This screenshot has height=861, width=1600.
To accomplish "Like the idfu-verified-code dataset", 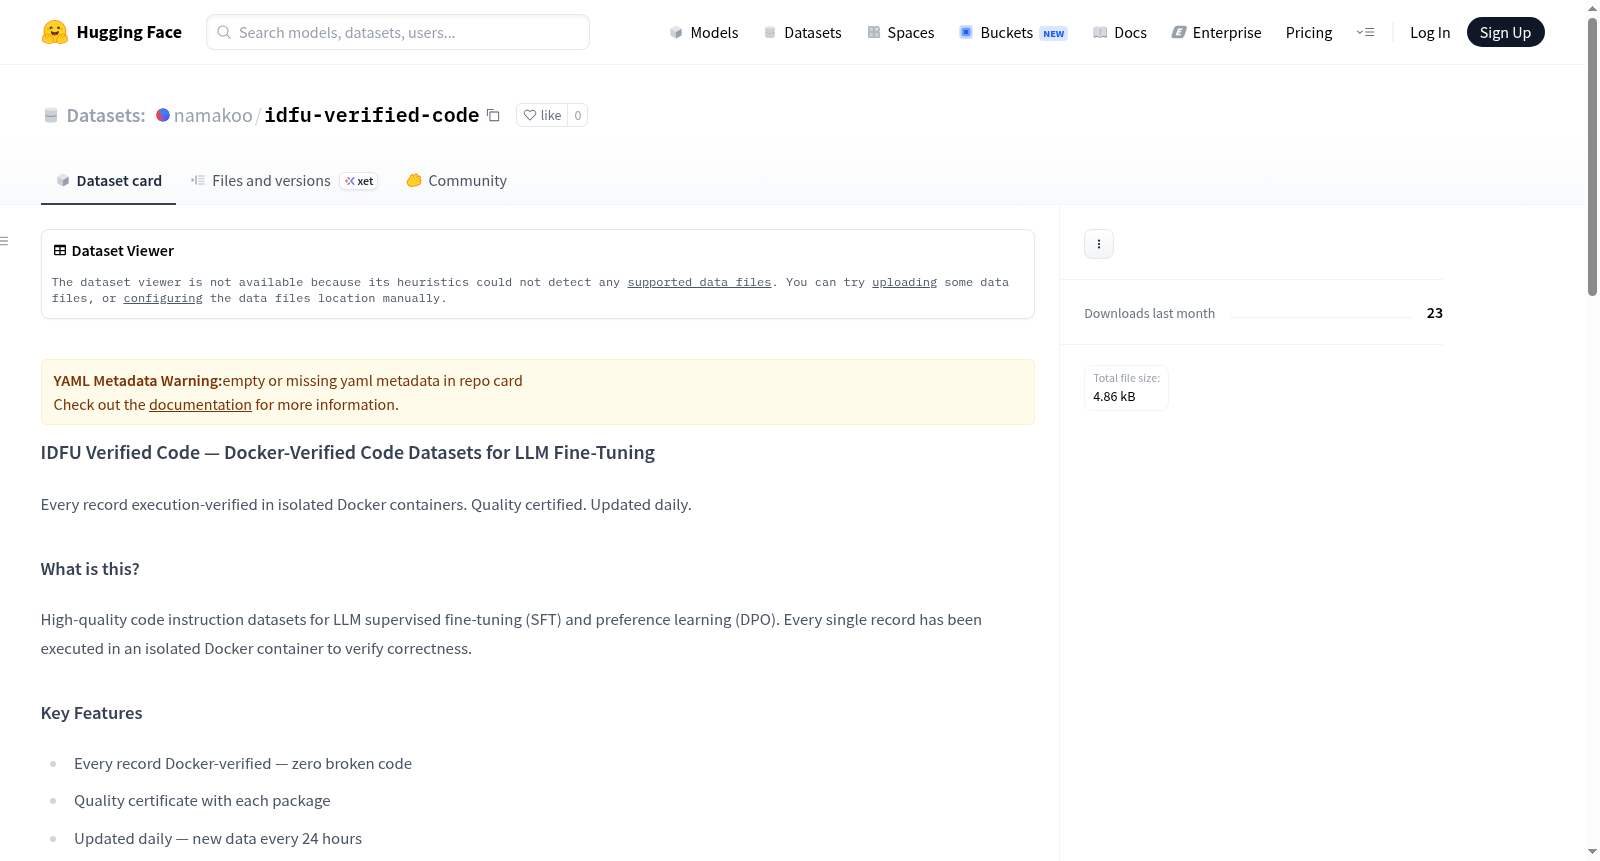I will click(x=542, y=115).
